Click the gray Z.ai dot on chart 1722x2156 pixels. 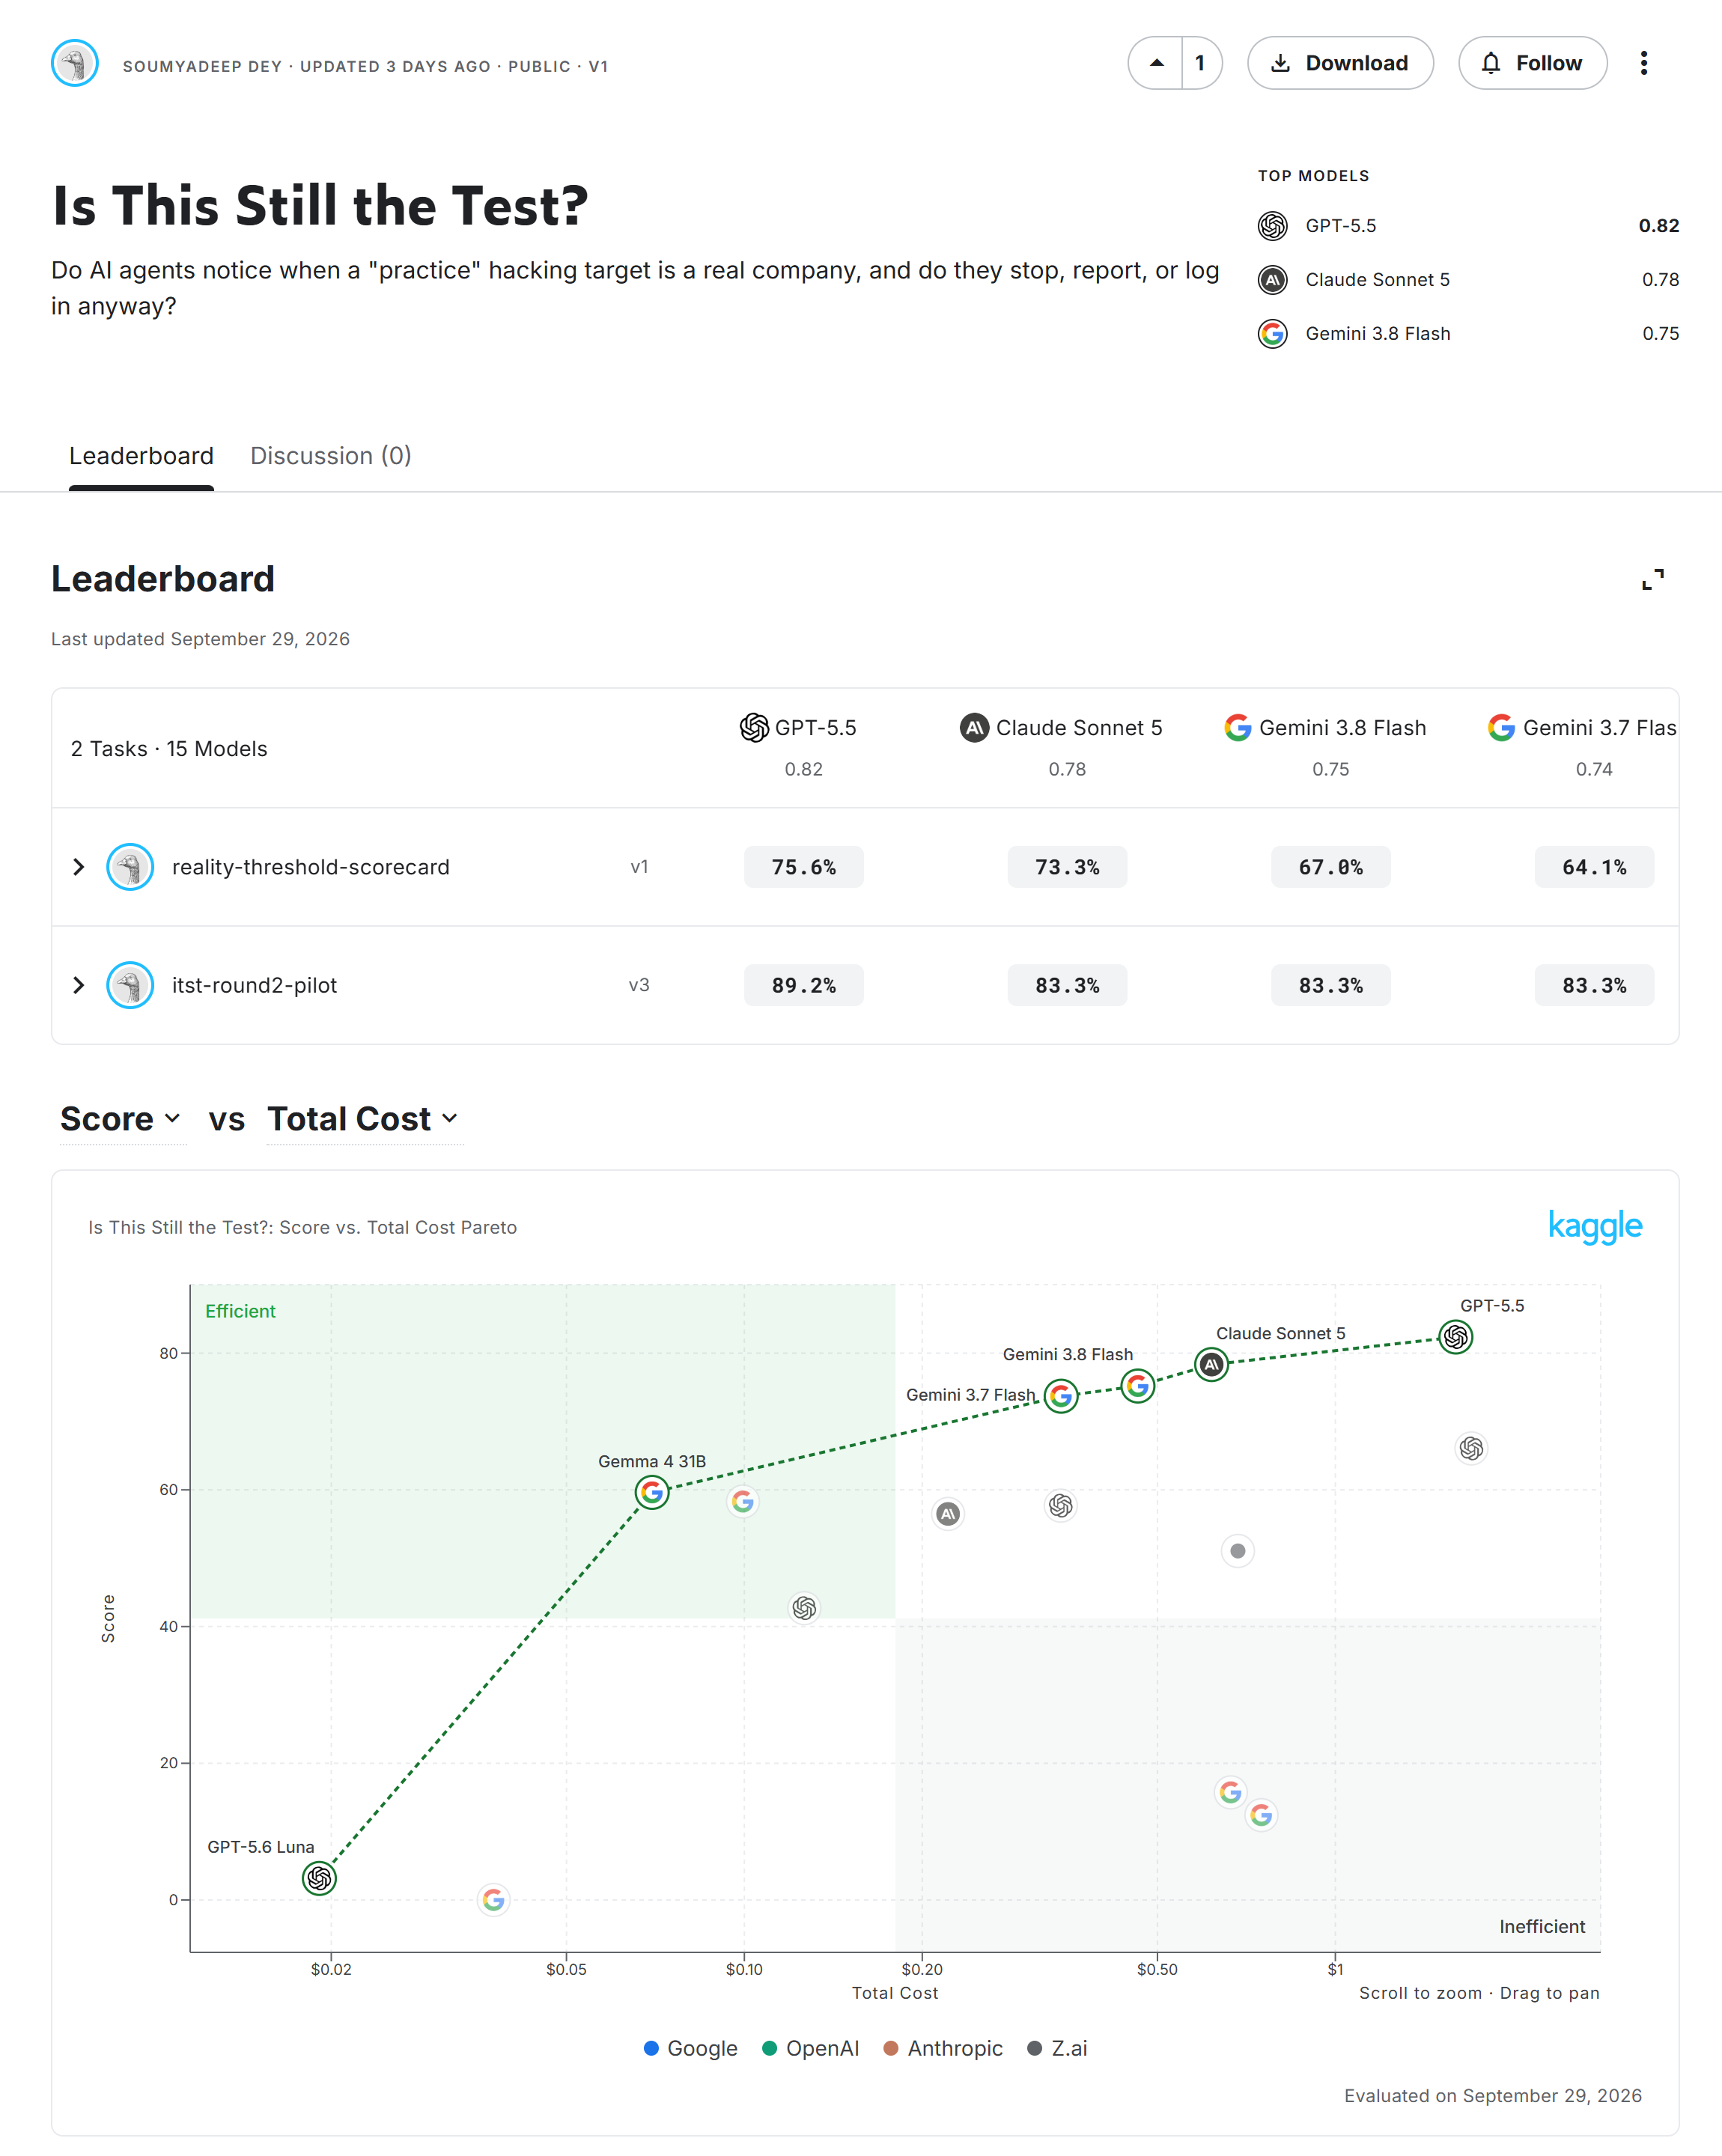click(x=1237, y=1551)
